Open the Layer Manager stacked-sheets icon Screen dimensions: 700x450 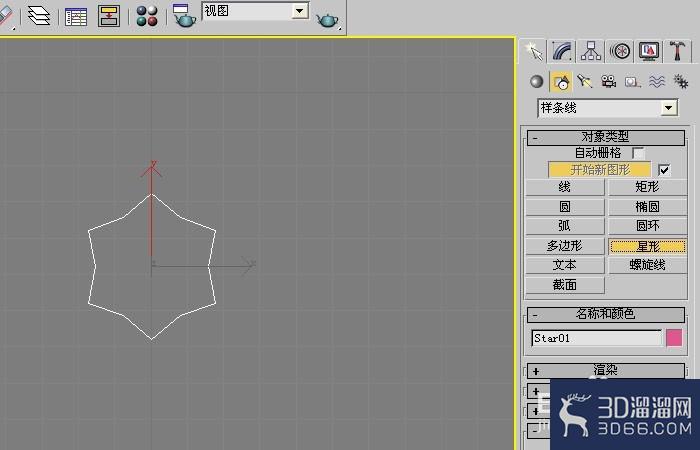tap(39, 16)
